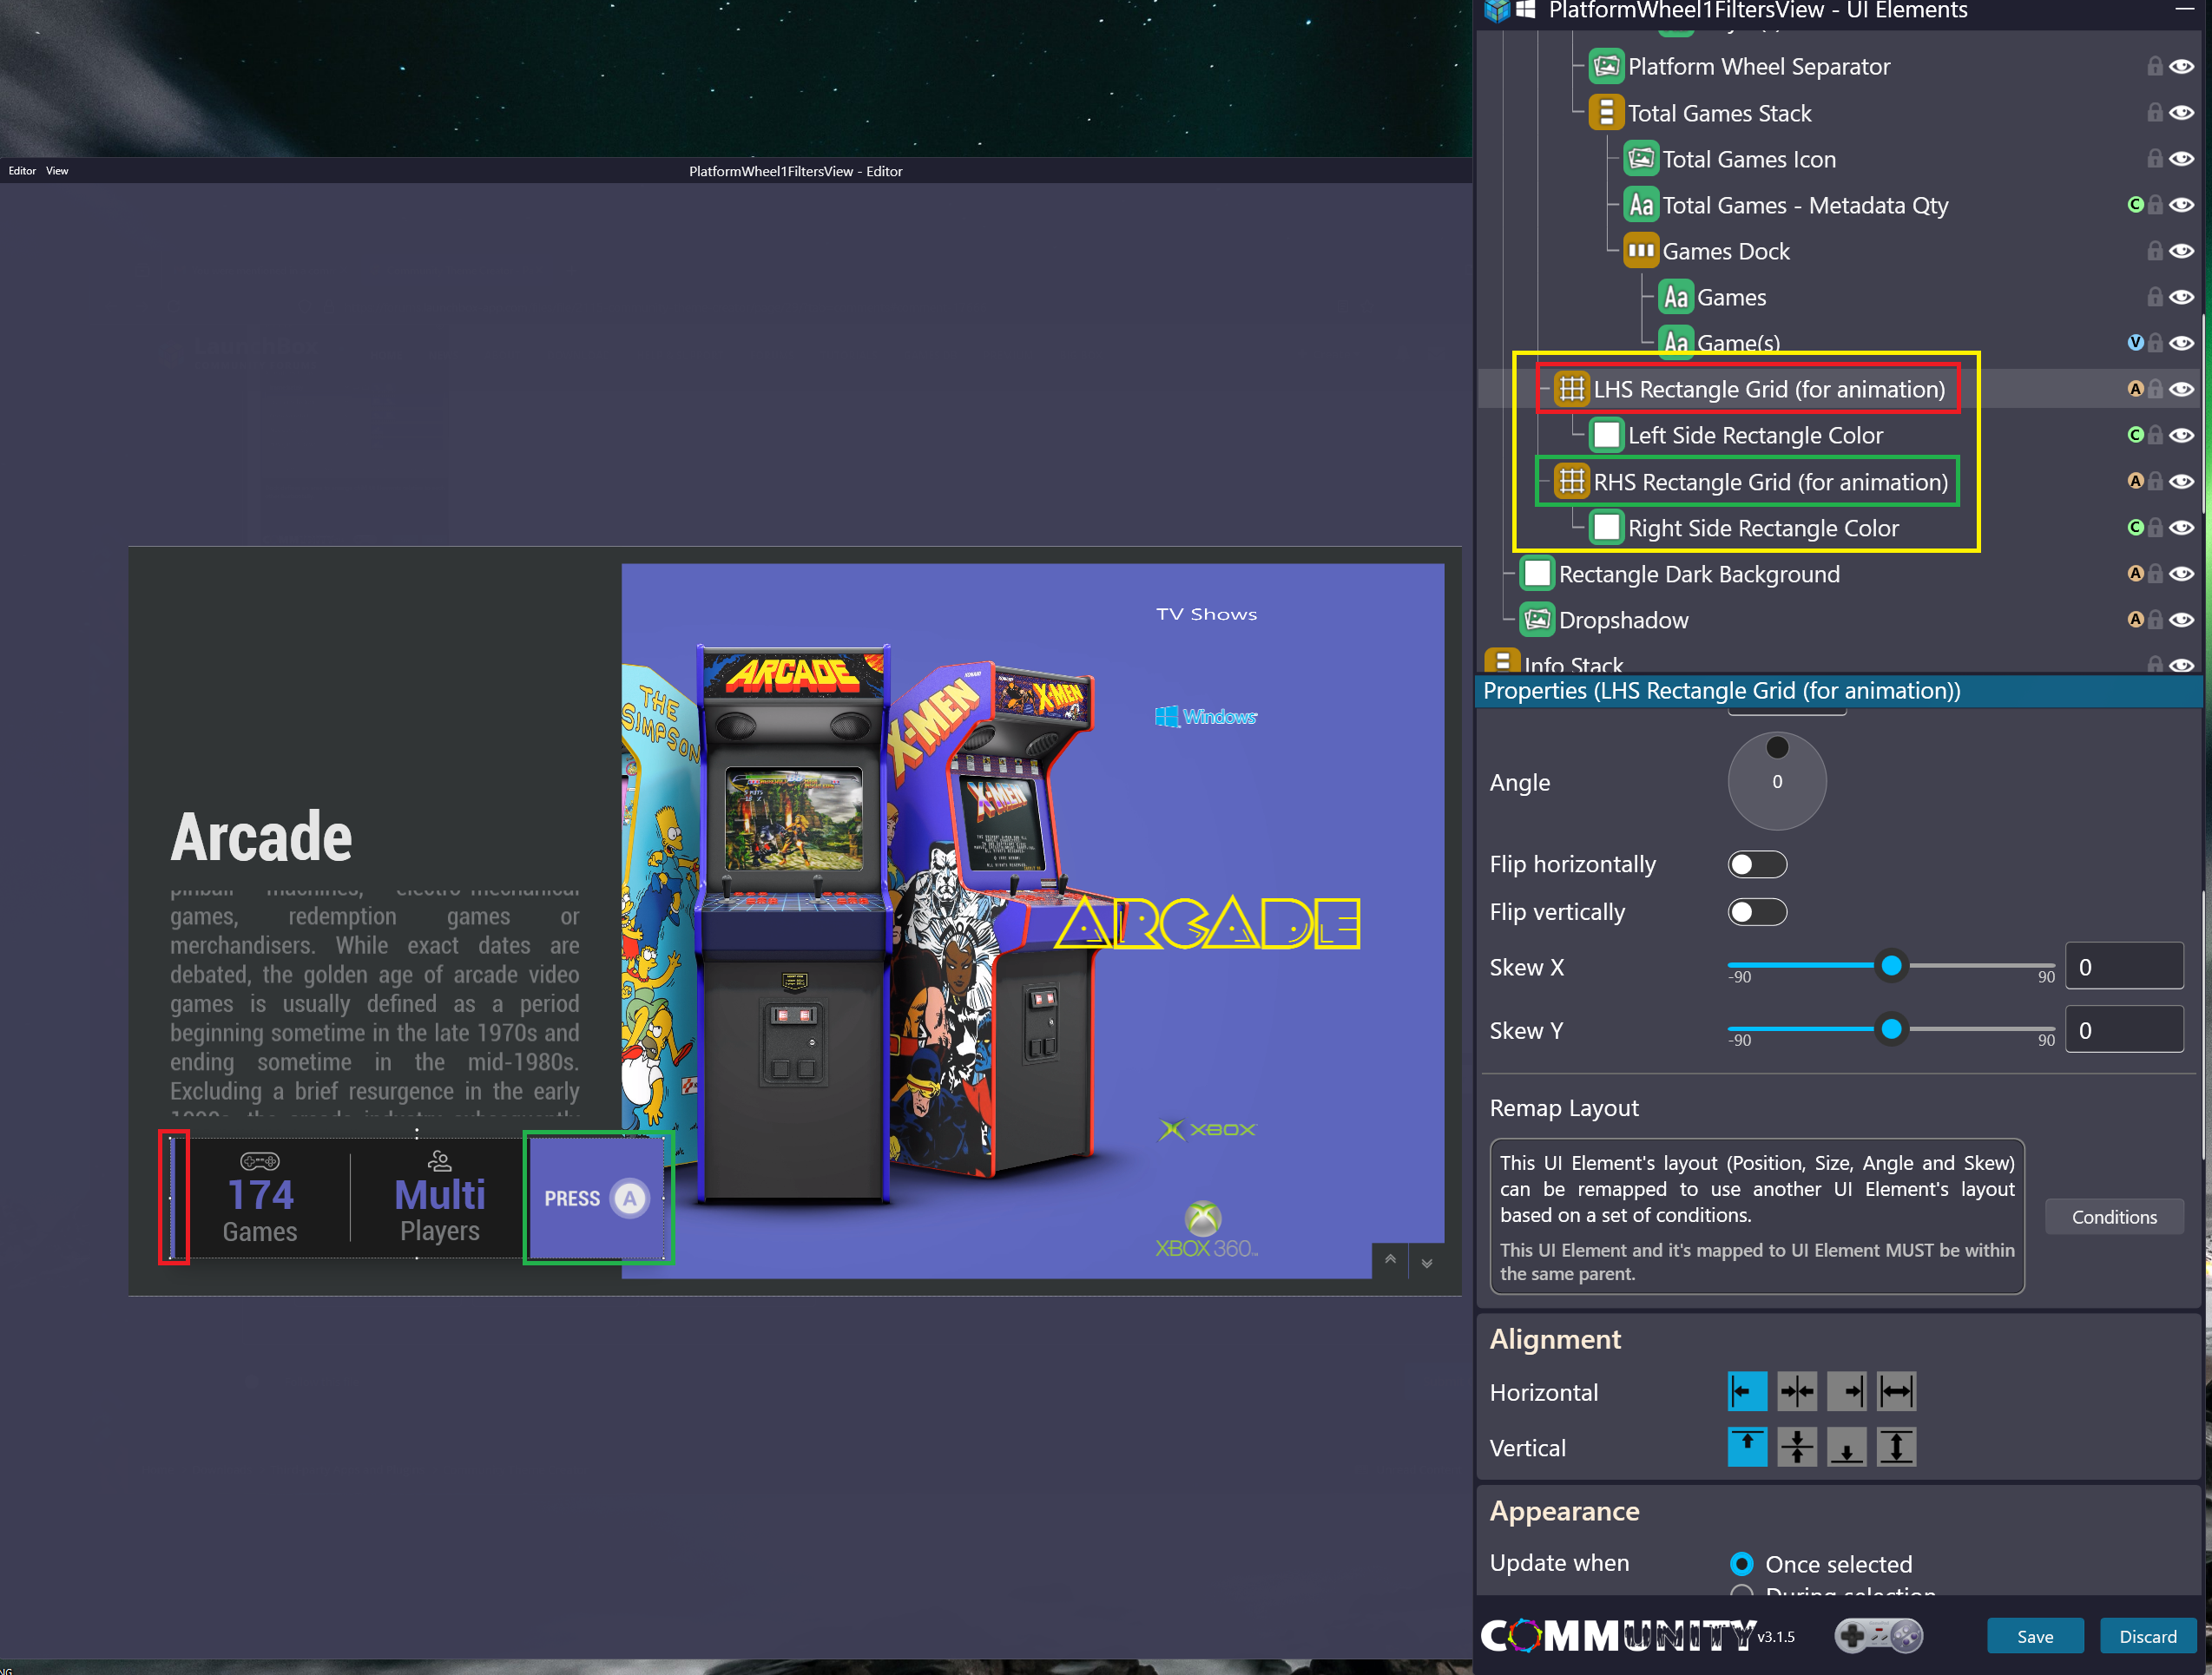Hide the Right Side Rectangle Color element
2212x1675 pixels.
tap(2182, 528)
